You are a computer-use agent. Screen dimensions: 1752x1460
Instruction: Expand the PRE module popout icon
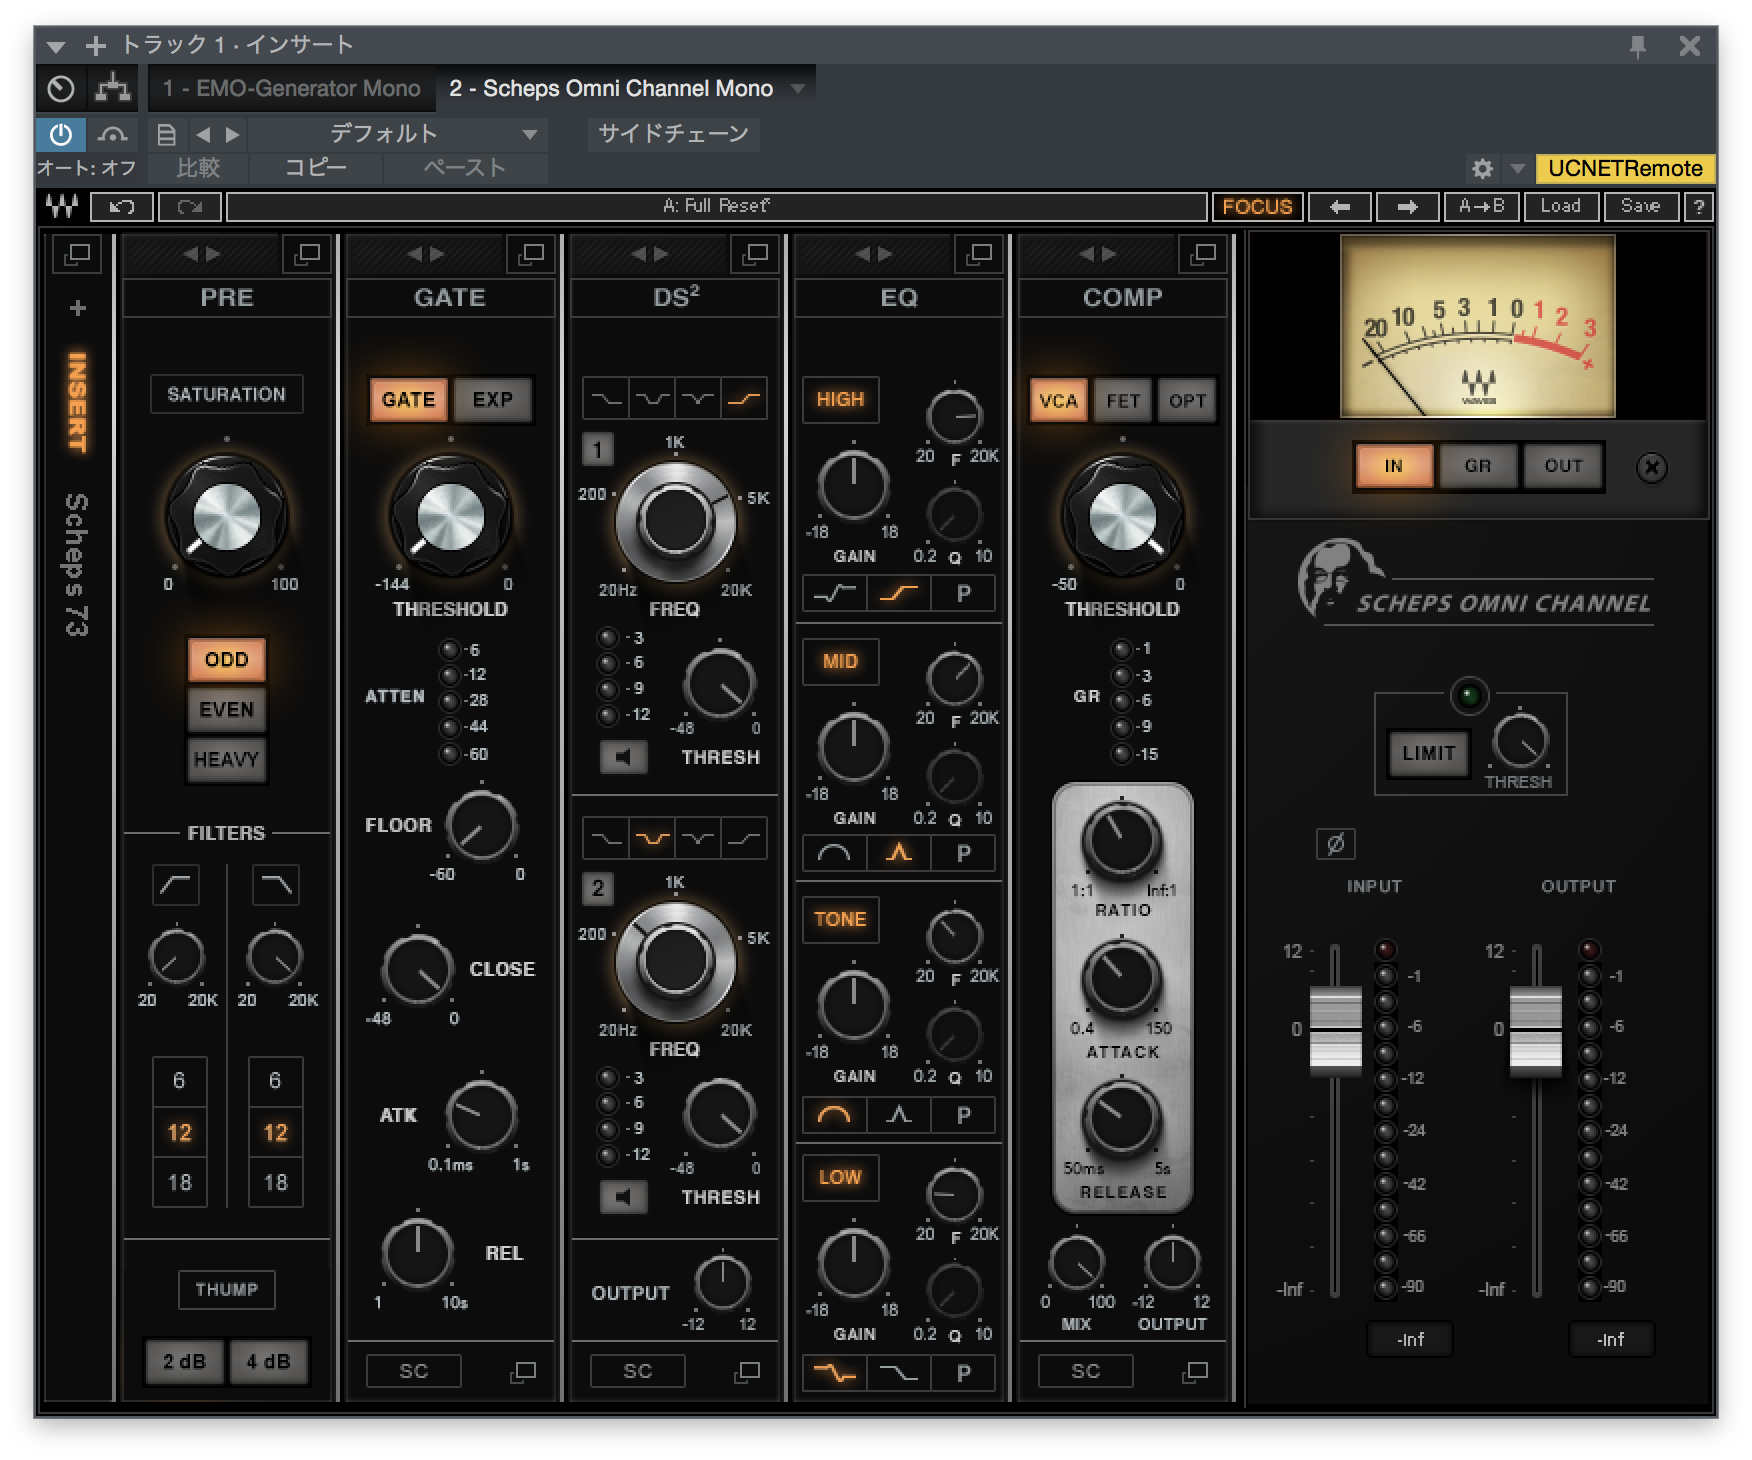pyautogui.click(x=307, y=254)
